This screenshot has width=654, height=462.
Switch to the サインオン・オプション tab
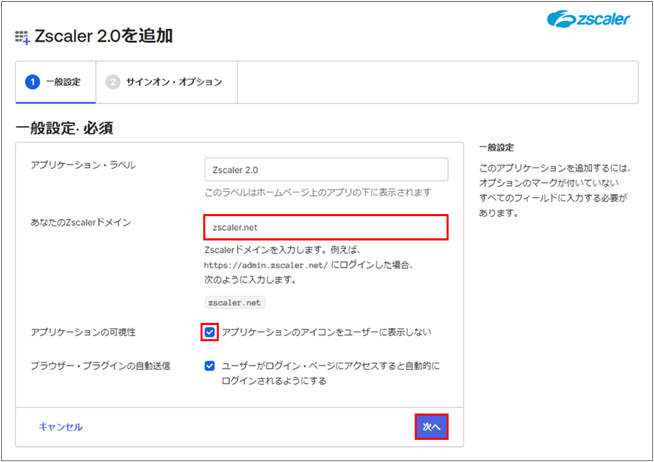[x=166, y=82]
